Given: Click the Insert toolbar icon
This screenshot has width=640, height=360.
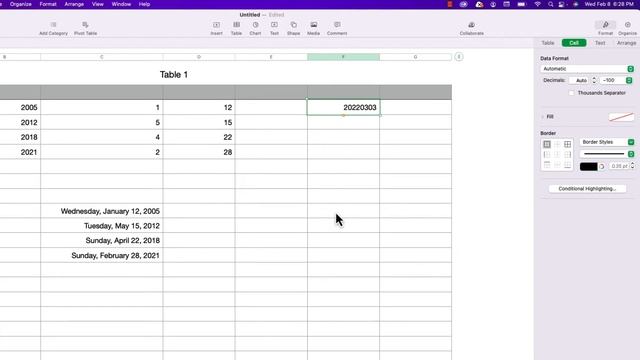Looking at the screenshot, I should 216,25.
